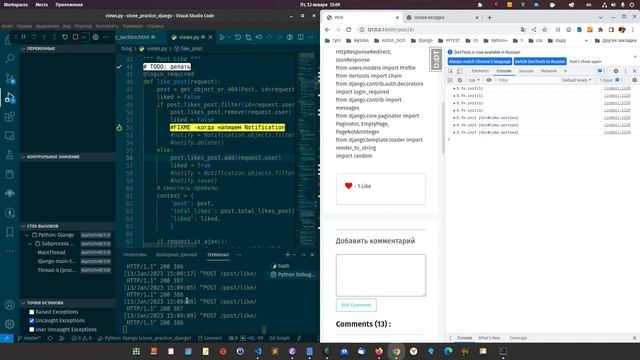
Task: Click the console Filter input field
Action: pyautogui.click(x=527, y=80)
